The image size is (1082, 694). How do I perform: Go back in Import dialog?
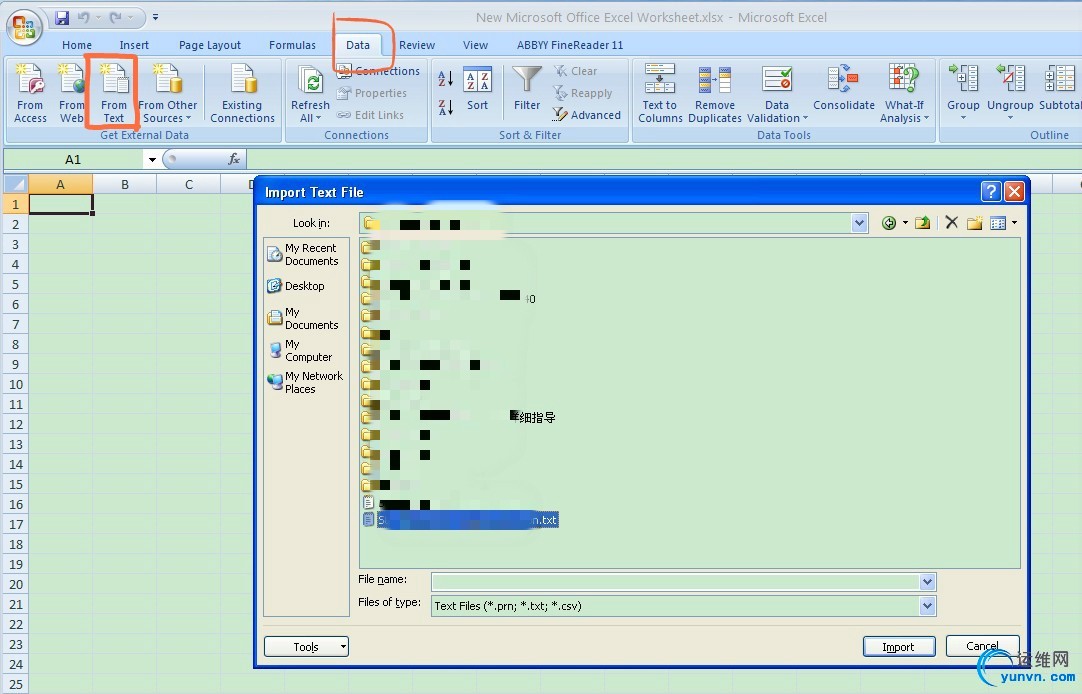coord(889,223)
